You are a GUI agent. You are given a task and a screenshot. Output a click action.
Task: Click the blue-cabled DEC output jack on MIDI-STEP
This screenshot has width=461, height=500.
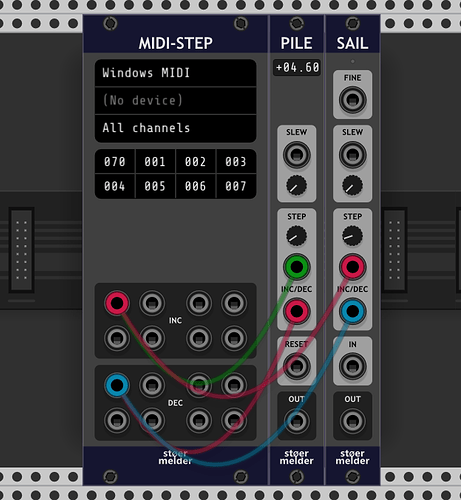click(117, 385)
